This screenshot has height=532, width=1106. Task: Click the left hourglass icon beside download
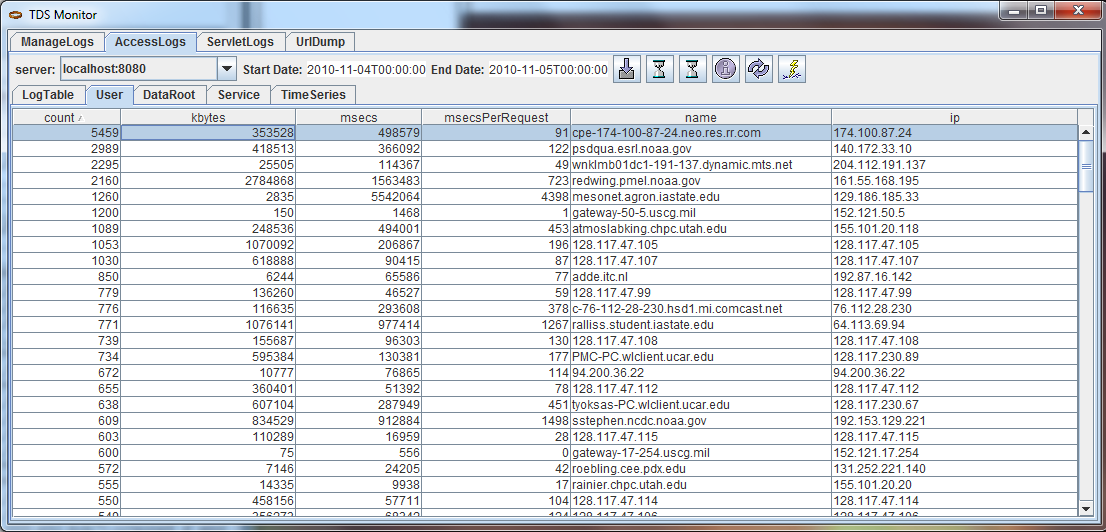click(659, 69)
